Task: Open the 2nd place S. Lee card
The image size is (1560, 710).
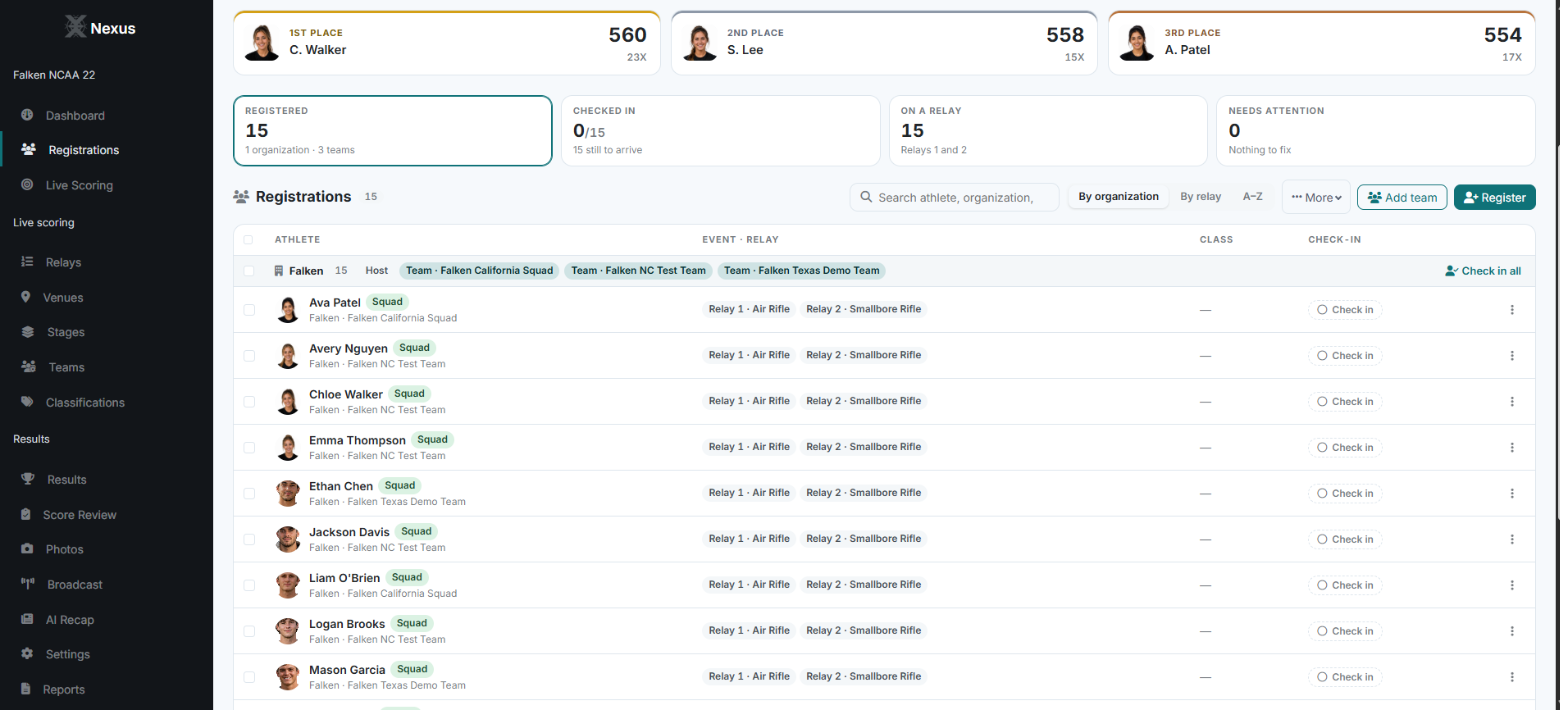Action: click(884, 43)
